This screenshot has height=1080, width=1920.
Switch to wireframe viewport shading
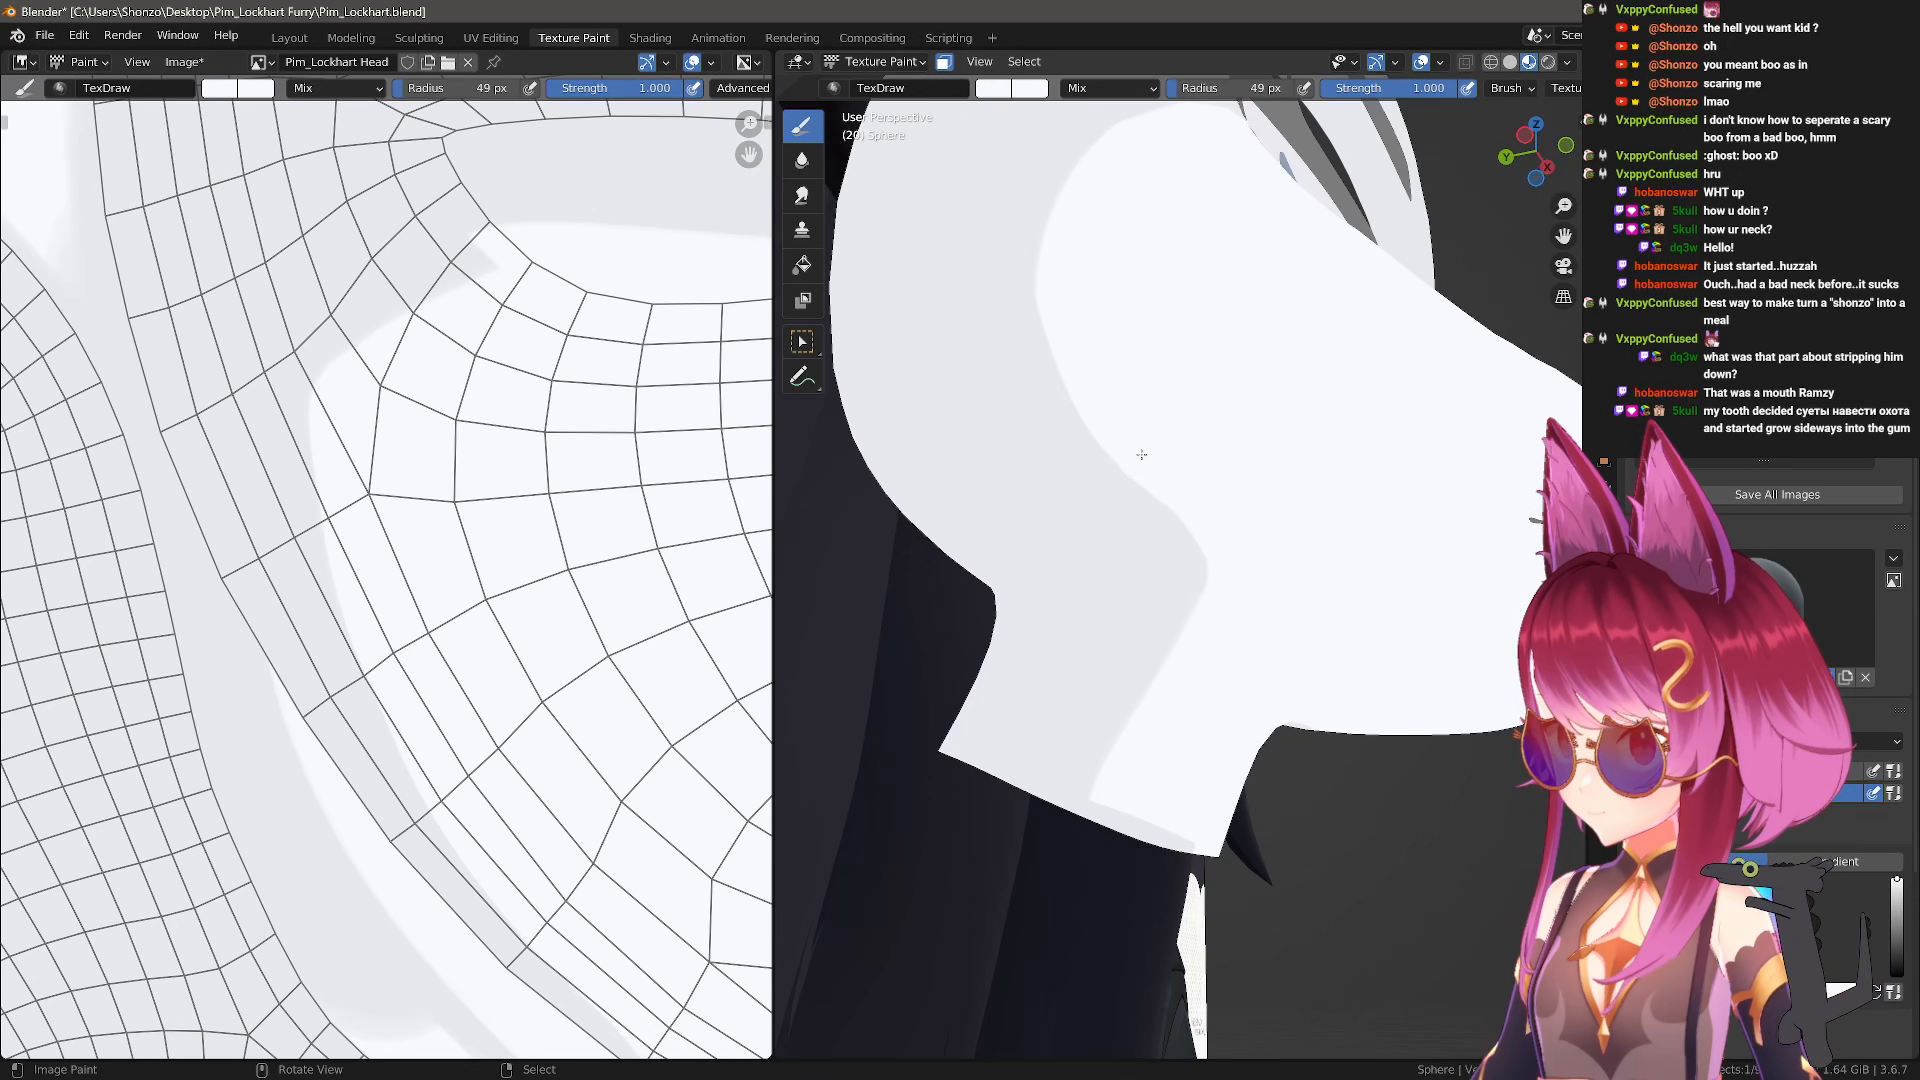(1491, 62)
